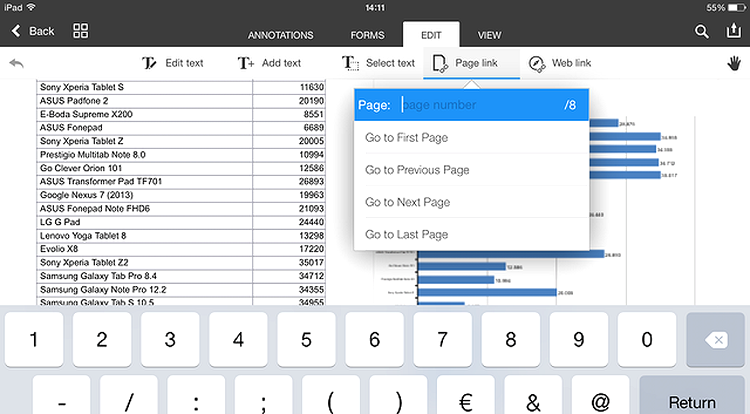Click the value 26893 in table
This screenshot has height=414, width=750.
coord(311,182)
